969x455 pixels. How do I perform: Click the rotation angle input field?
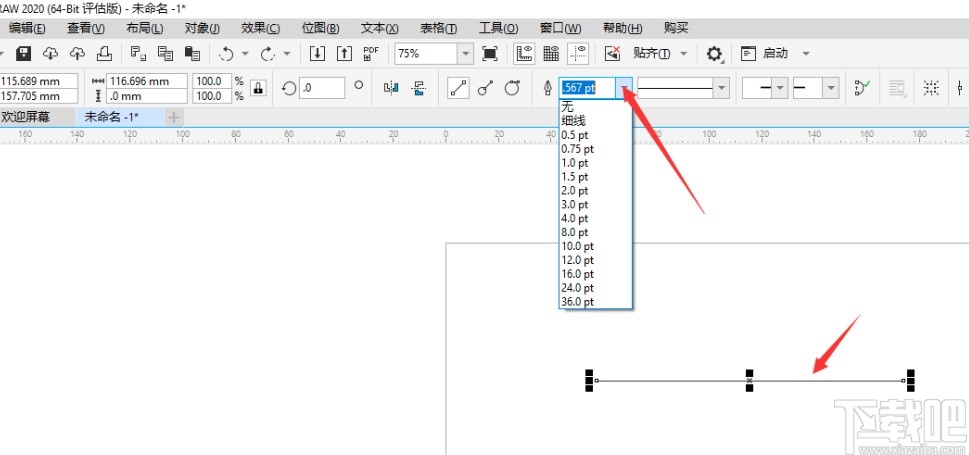pyautogui.click(x=322, y=88)
